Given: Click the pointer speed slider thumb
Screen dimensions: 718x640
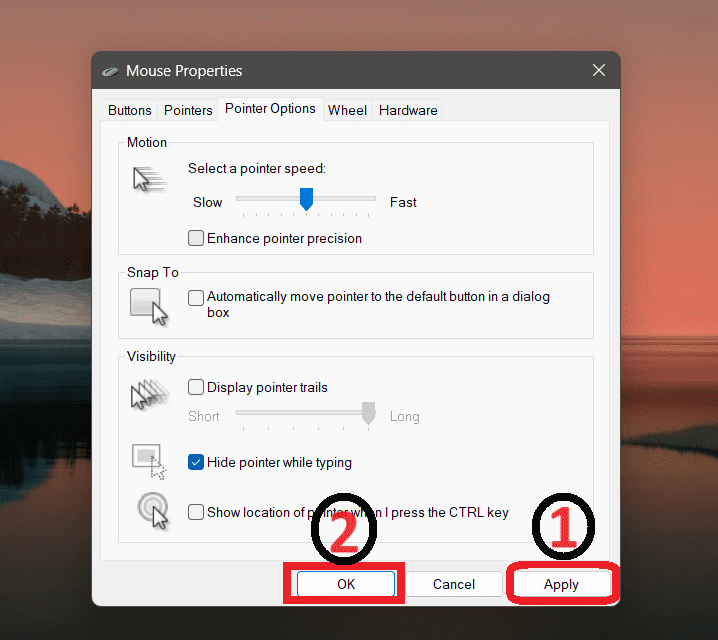Looking at the screenshot, I should click(x=306, y=199).
